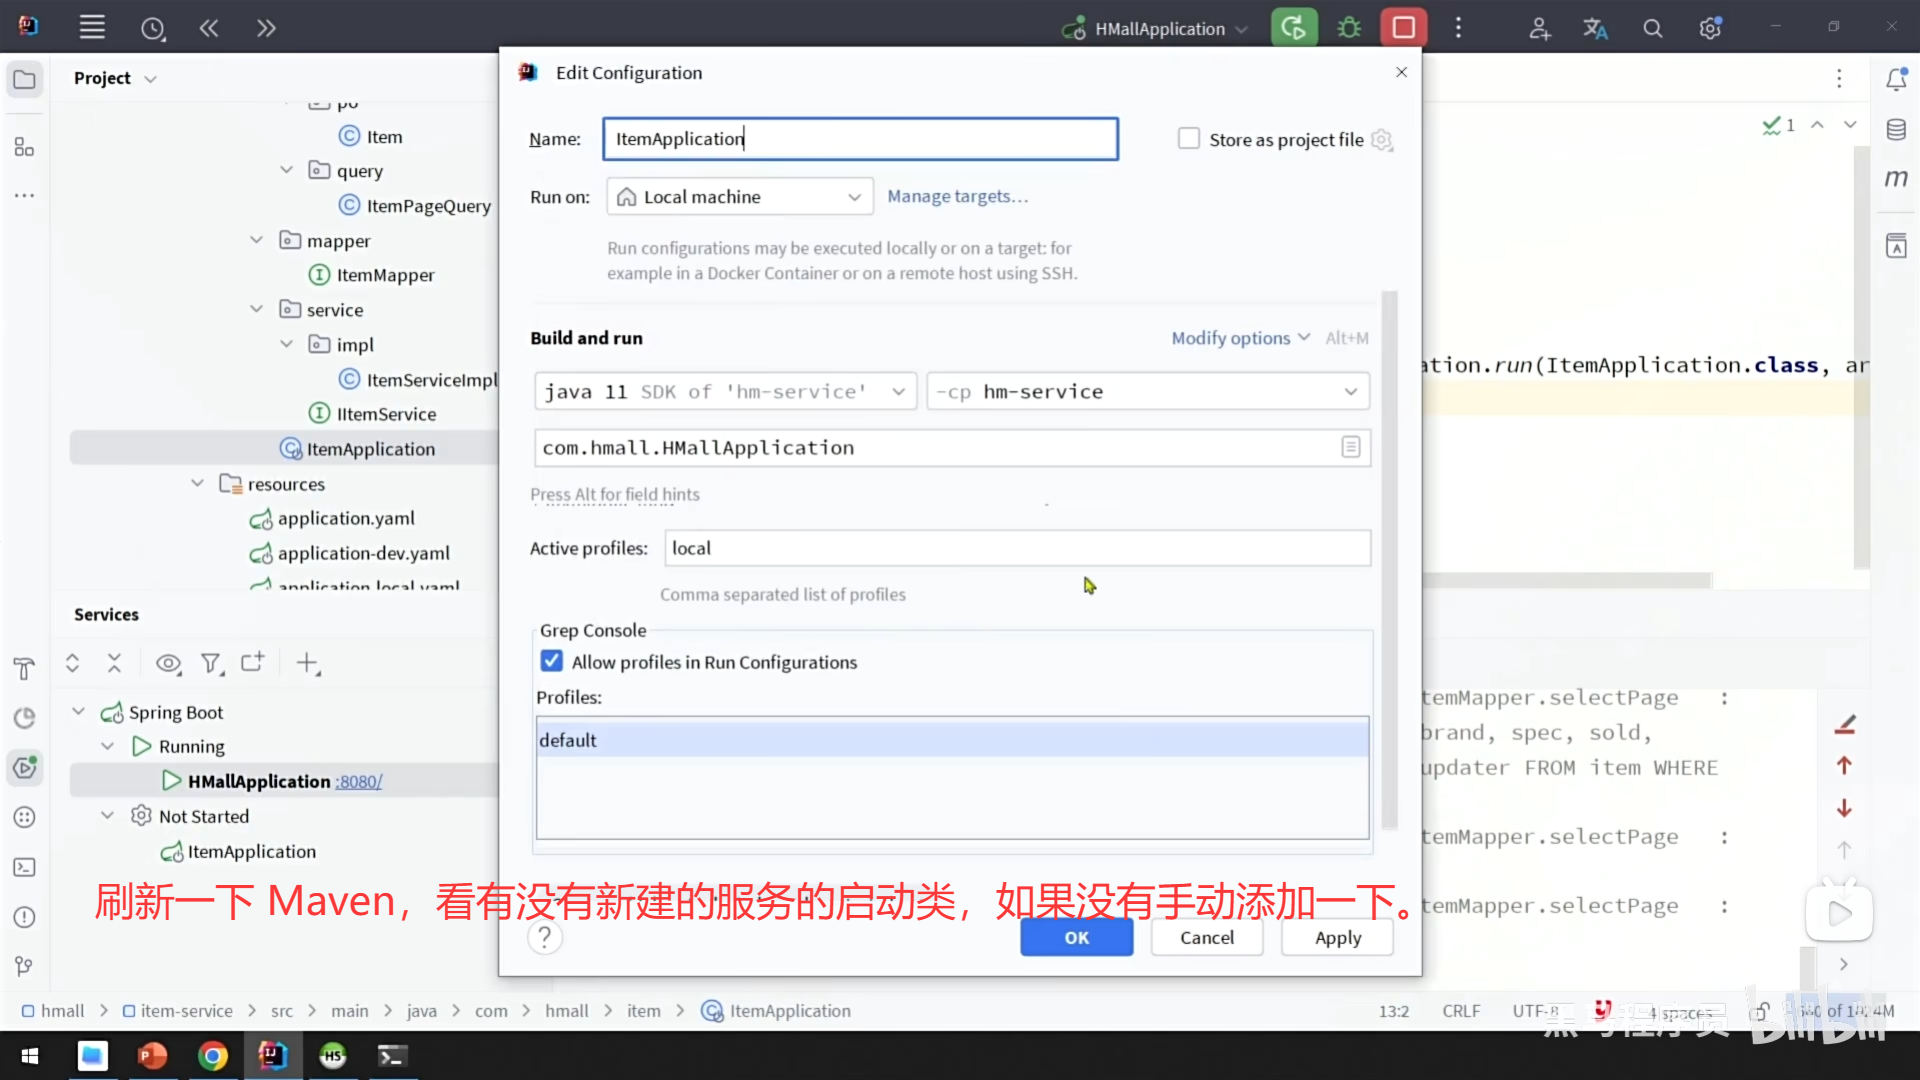The height and width of the screenshot is (1080, 1920).
Task: Click the Debug bug icon in toolbar
Action: coord(1349,28)
